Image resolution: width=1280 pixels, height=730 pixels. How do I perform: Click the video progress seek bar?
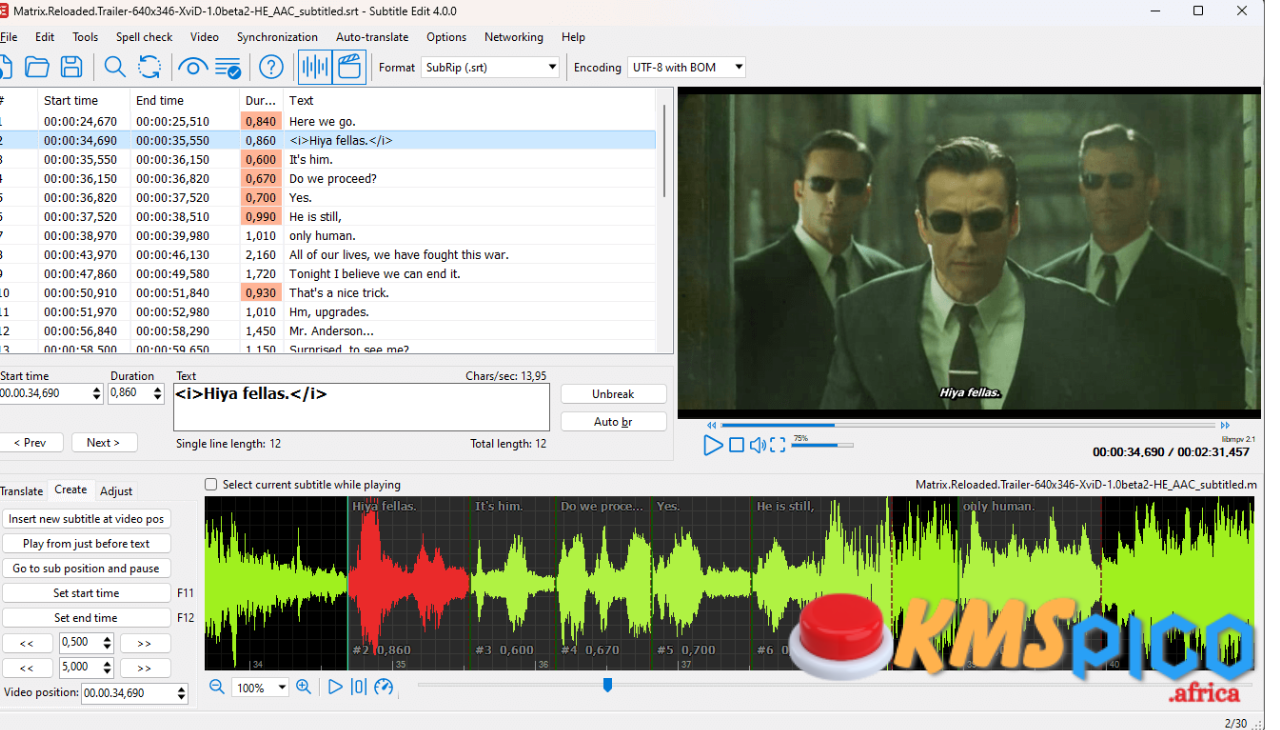[x=969, y=425]
